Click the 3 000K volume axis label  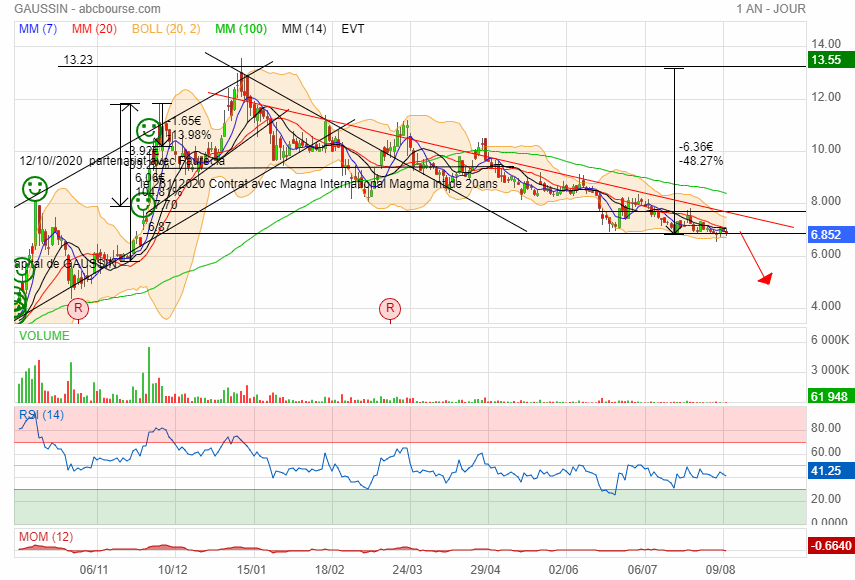pyautogui.click(x=830, y=370)
